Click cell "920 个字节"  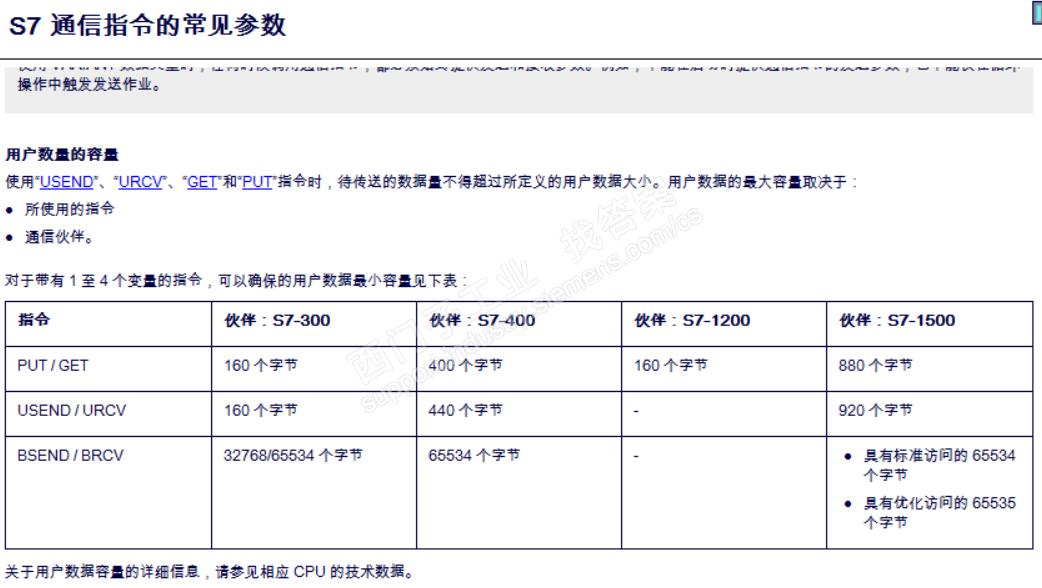875,411
